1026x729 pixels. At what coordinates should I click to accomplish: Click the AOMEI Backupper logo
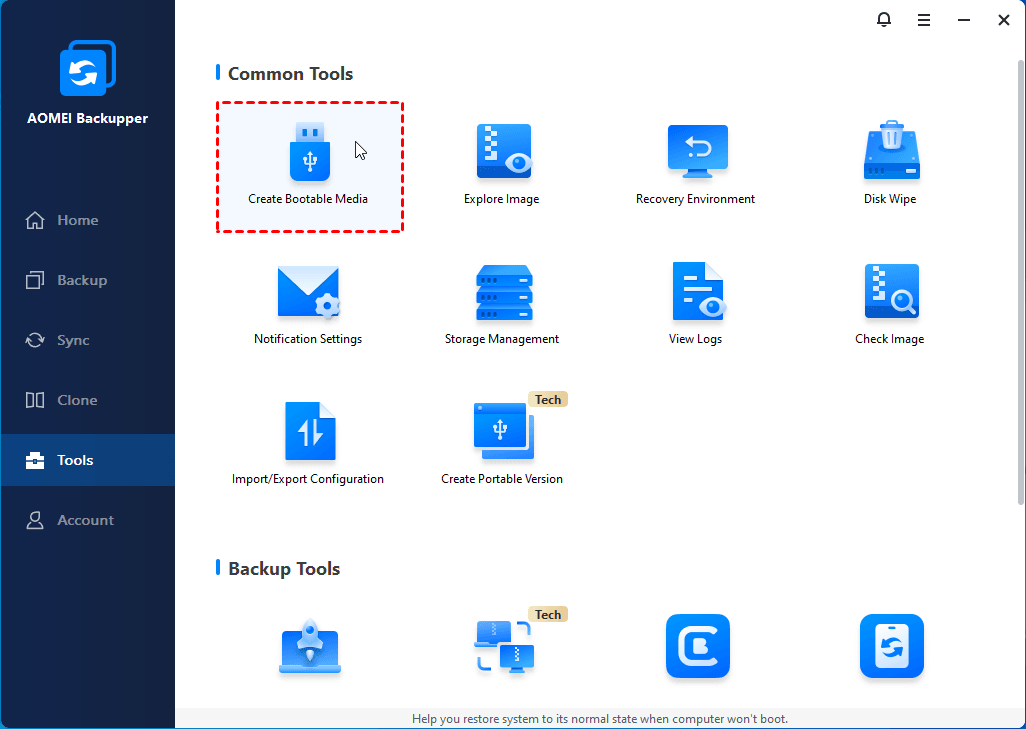(87, 71)
